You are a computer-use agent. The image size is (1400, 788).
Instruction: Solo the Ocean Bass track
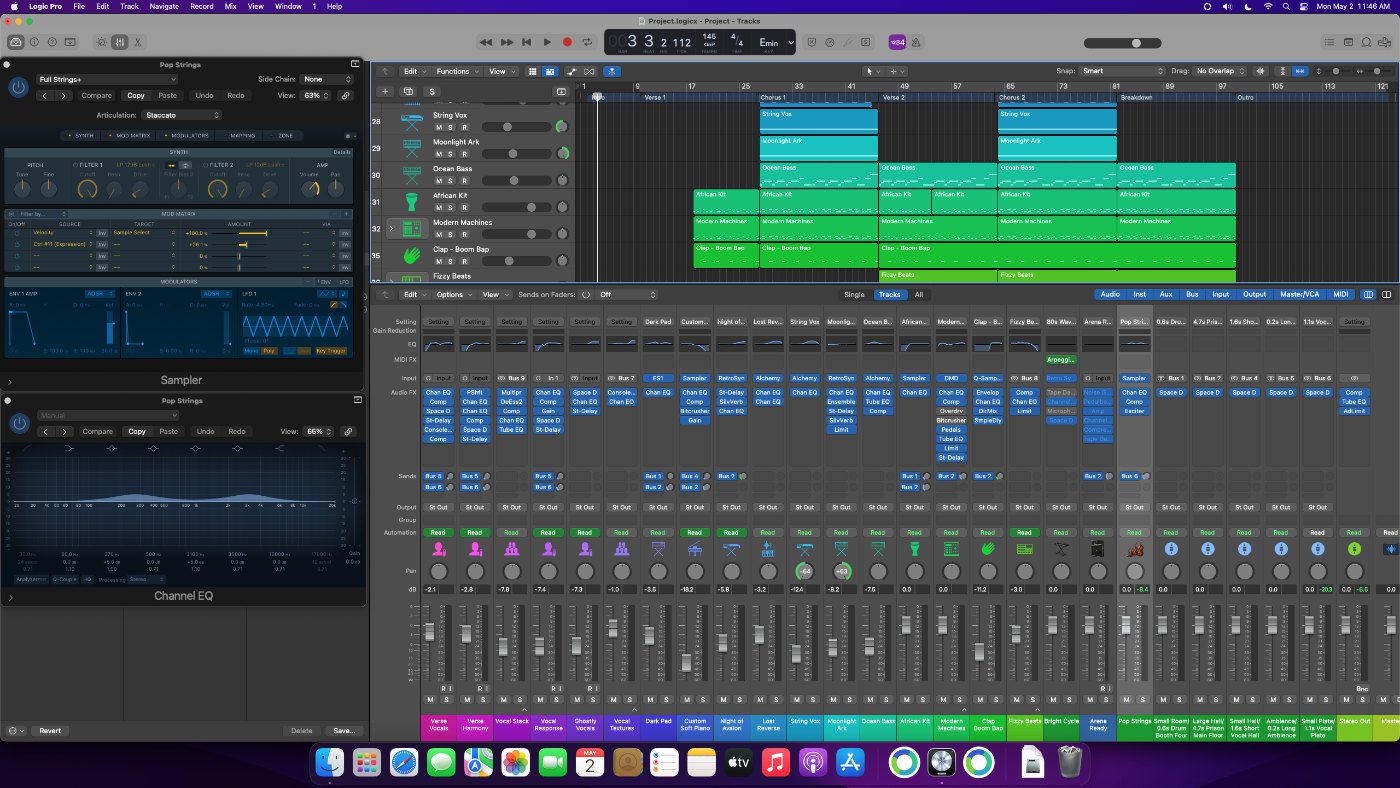coord(450,181)
